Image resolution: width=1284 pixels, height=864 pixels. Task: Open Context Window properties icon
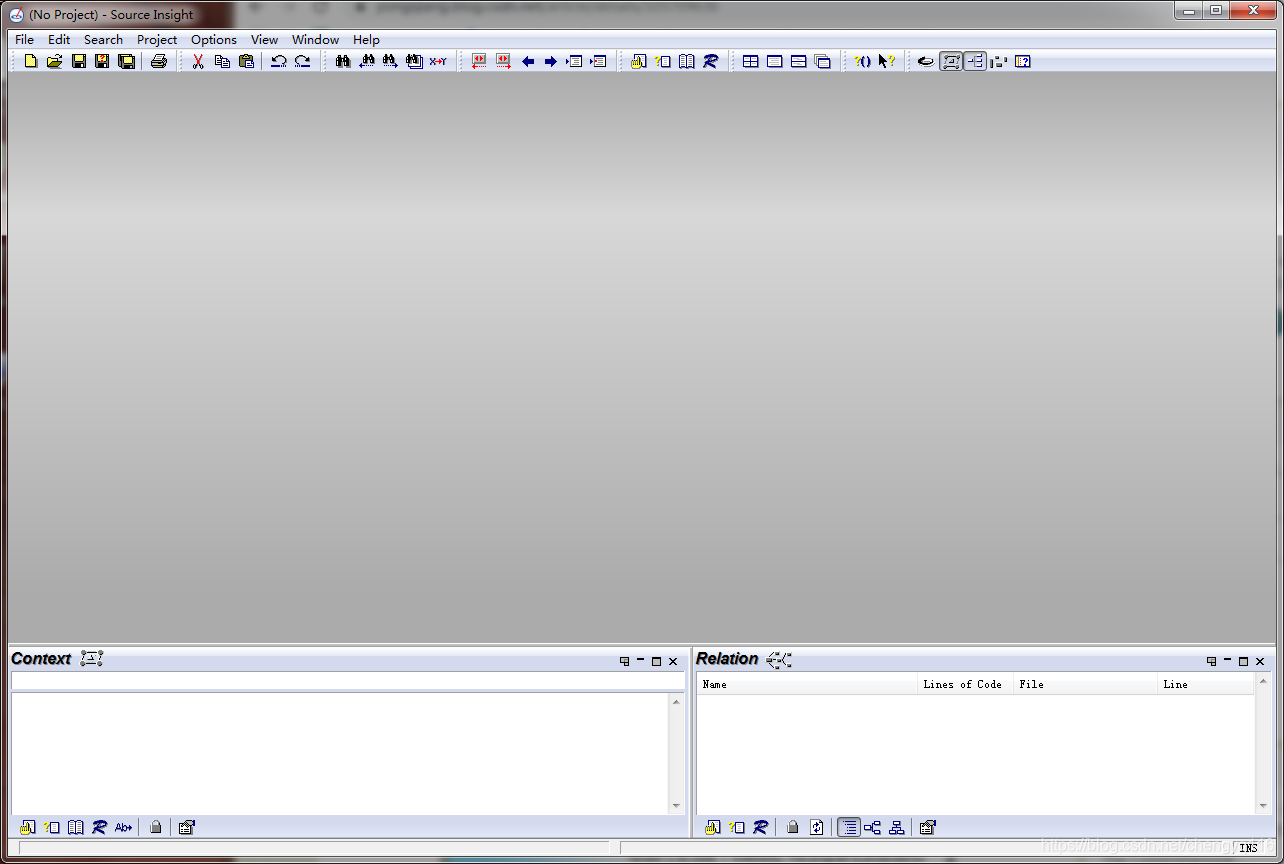pyautogui.click(x=187, y=827)
